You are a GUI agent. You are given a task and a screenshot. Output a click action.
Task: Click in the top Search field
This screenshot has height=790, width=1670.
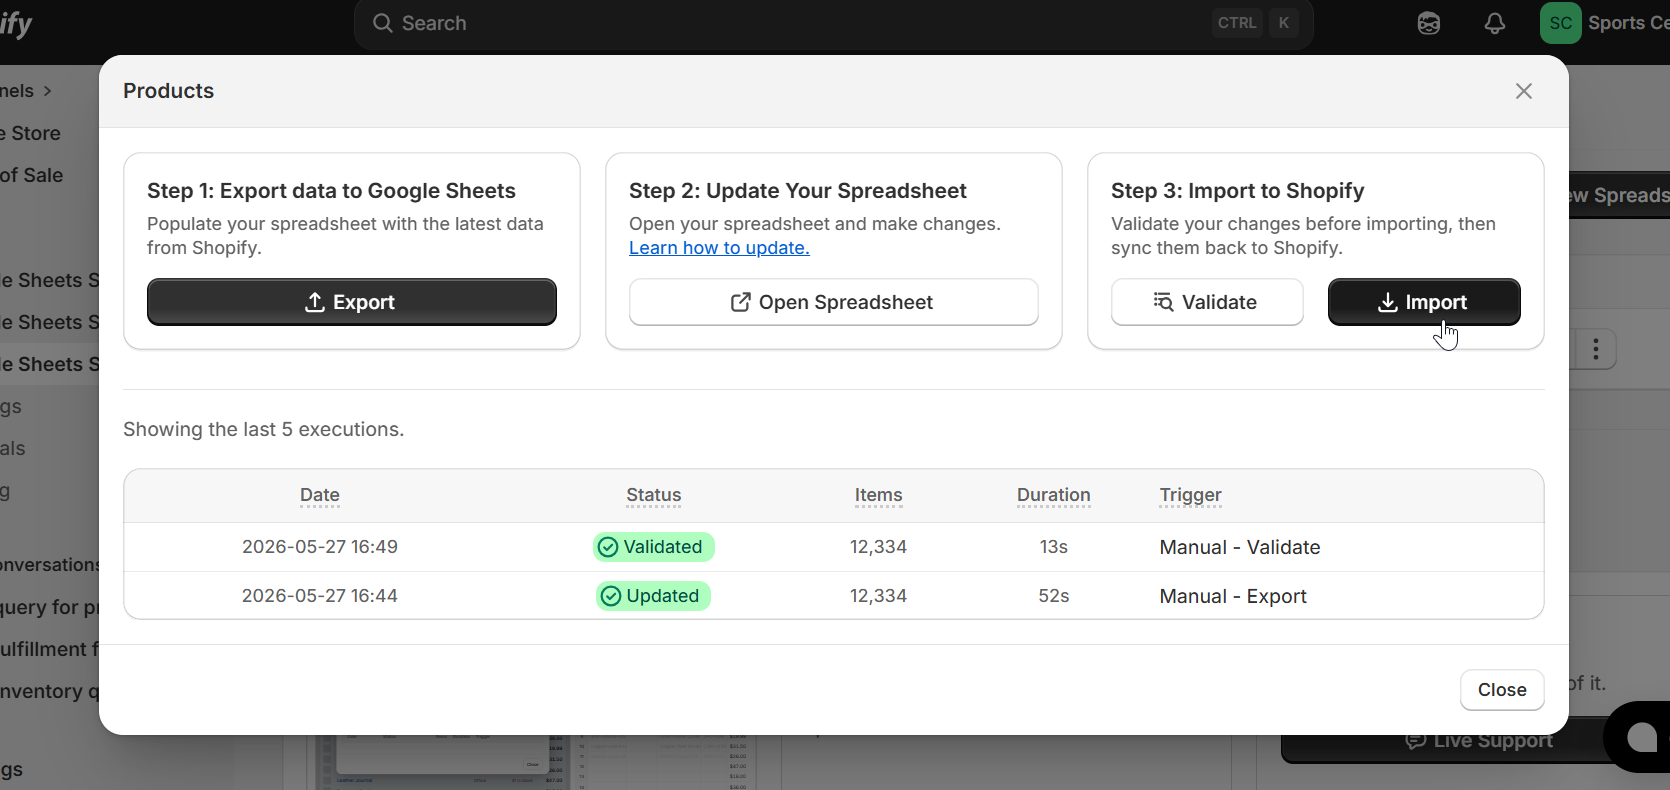834,23
